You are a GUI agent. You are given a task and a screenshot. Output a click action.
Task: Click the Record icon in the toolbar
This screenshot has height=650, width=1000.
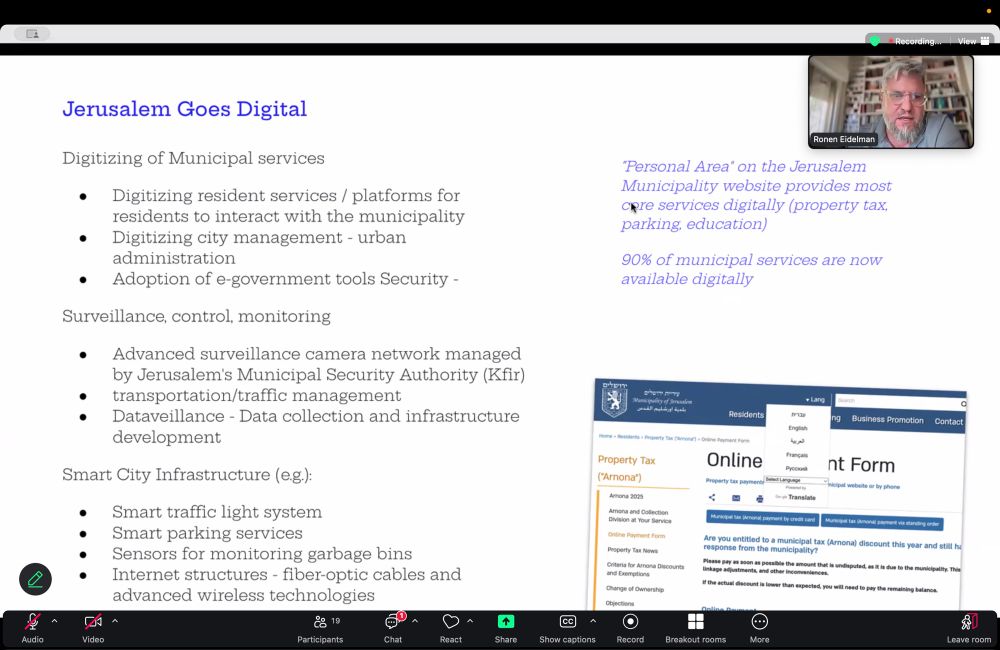coord(630,621)
